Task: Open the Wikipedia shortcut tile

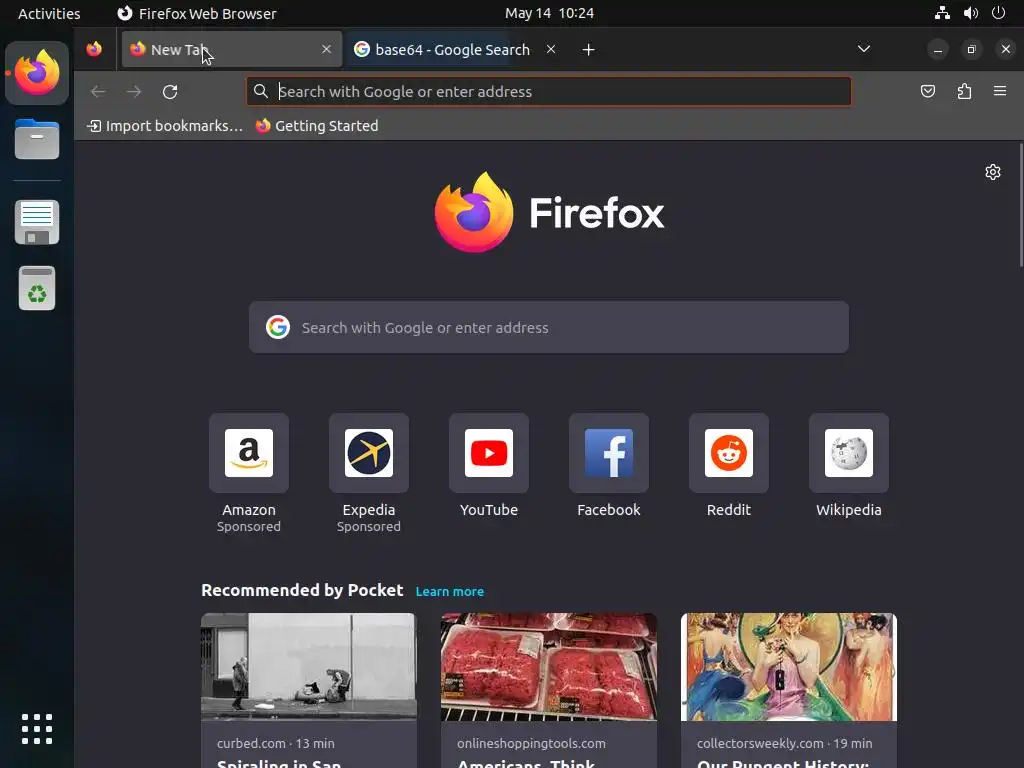Action: [849, 453]
